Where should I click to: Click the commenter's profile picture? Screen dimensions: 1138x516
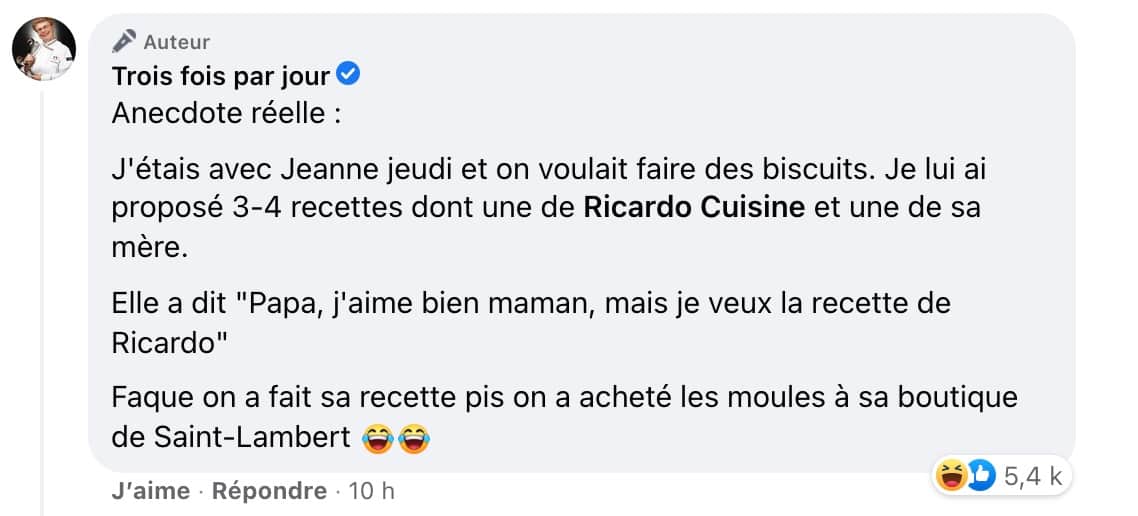pyautogui.click(x=43, y=49)
